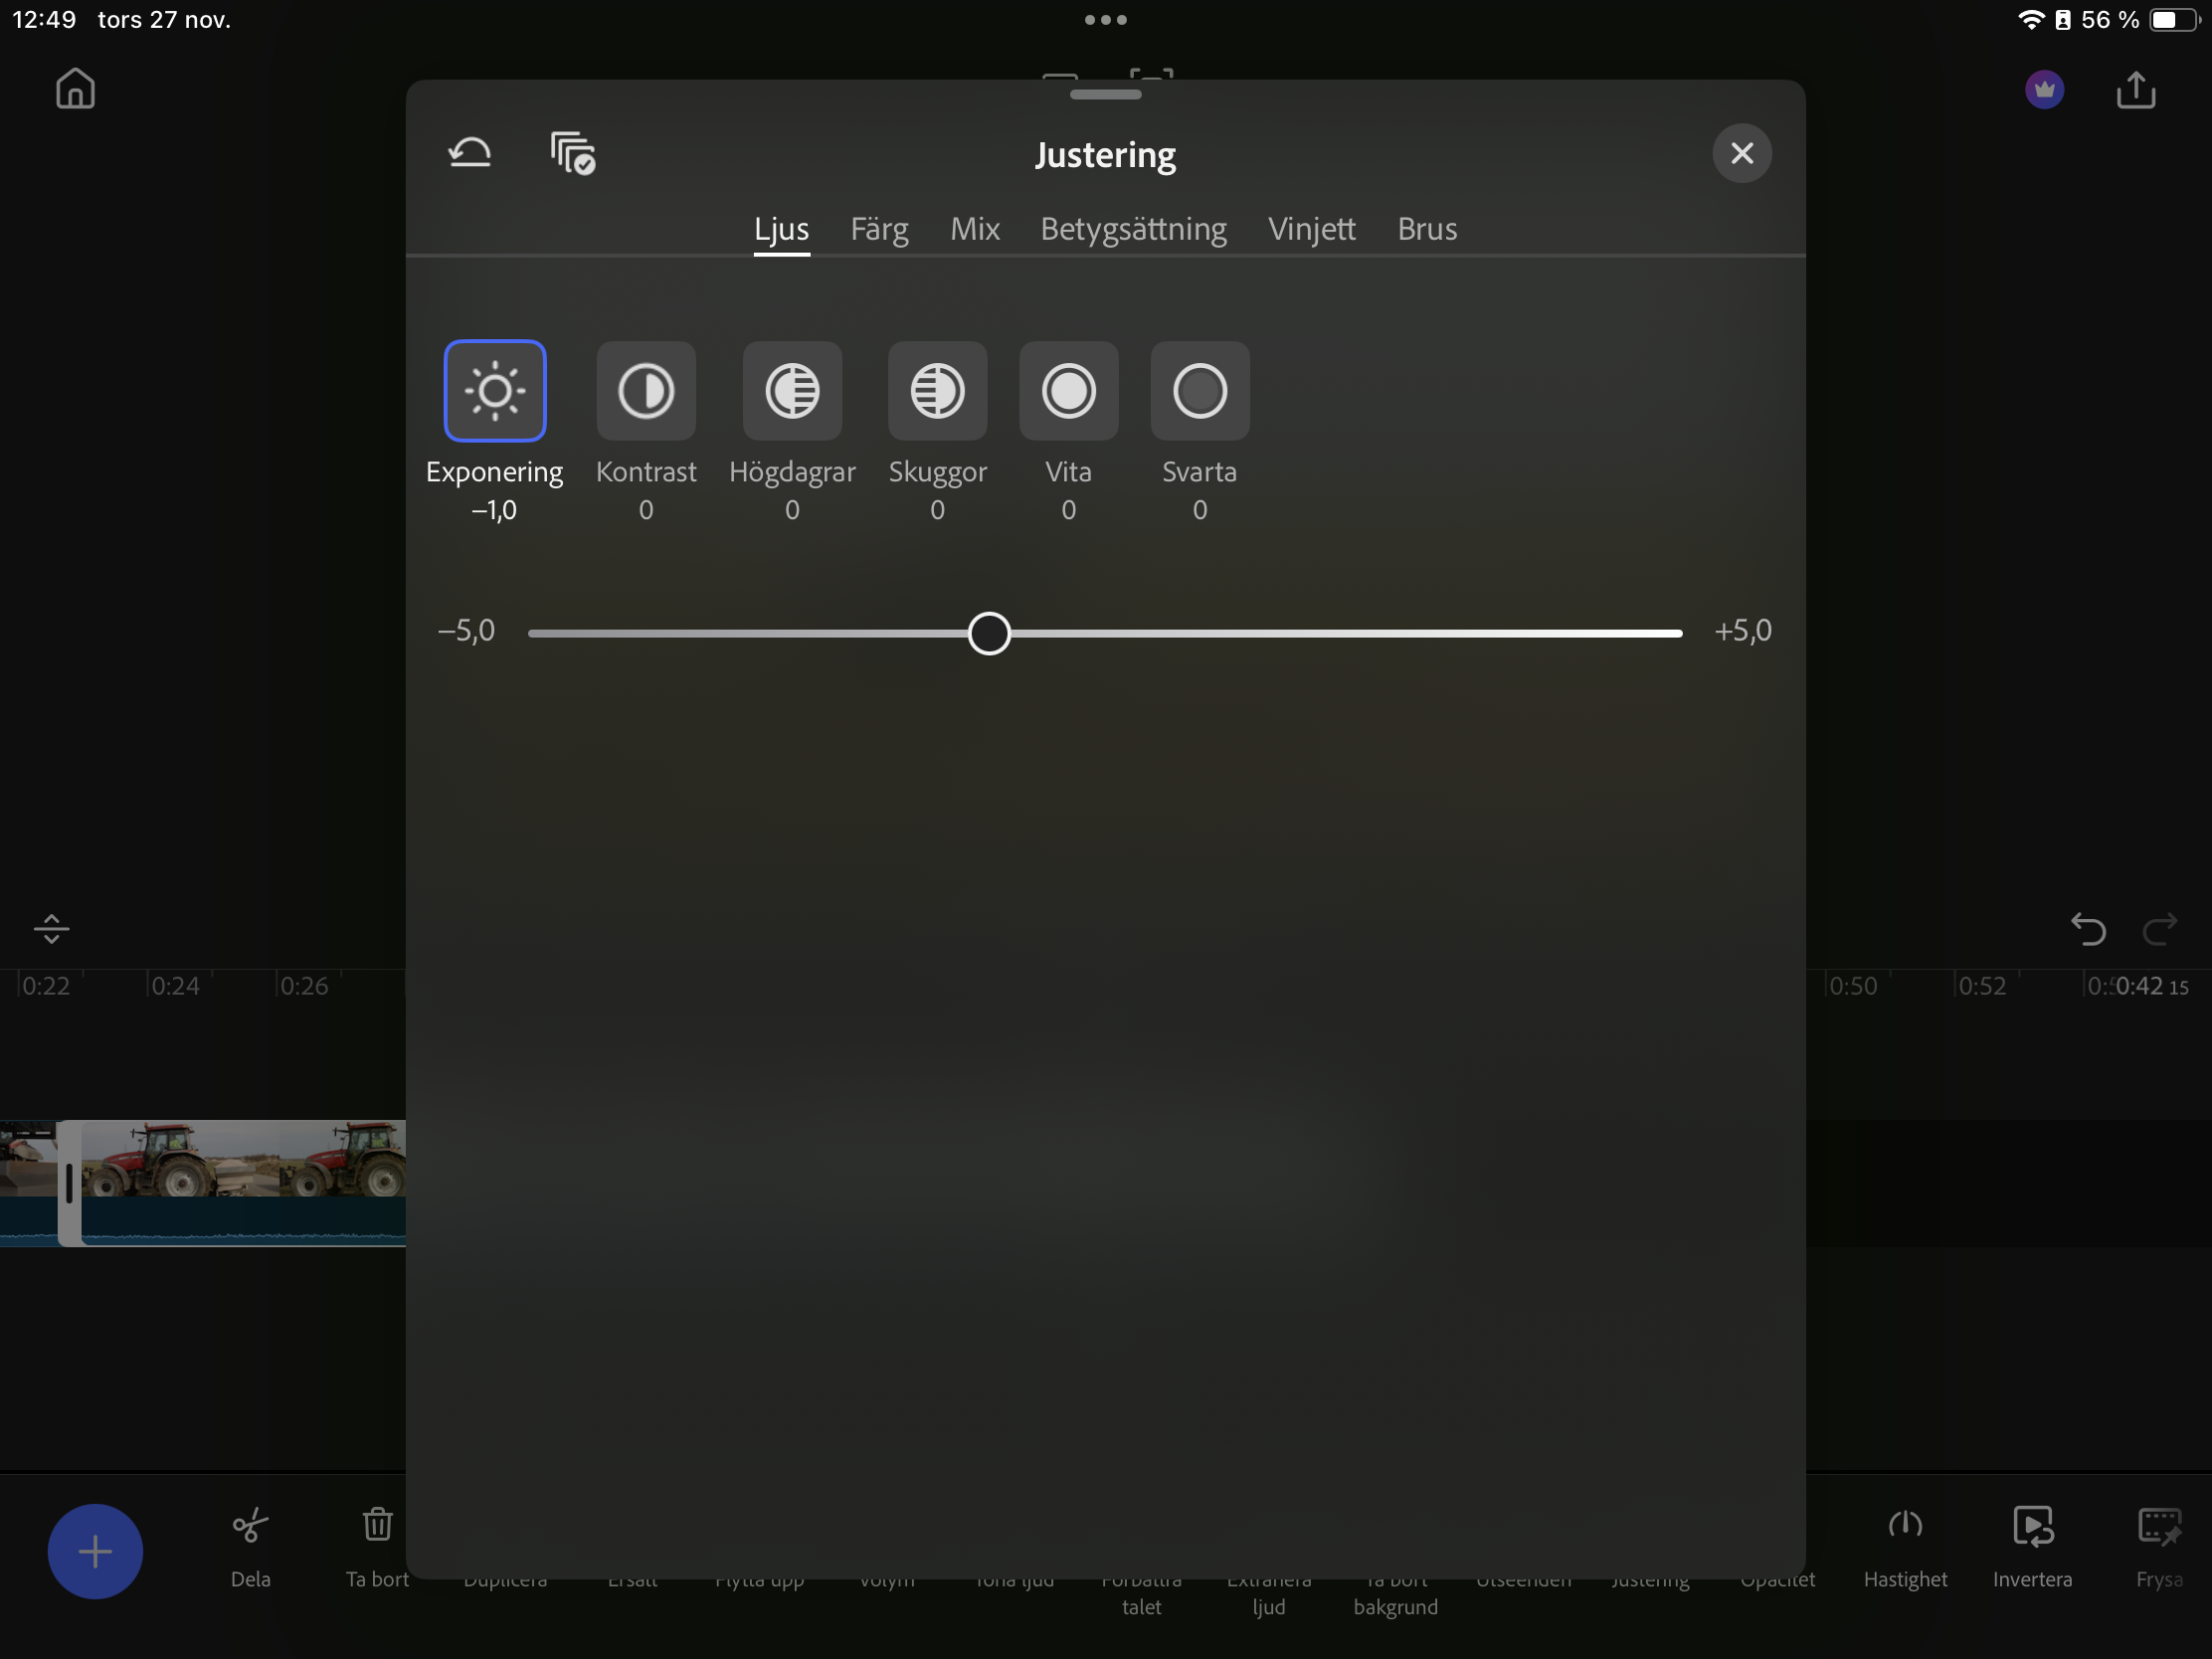This screenshot has width=2212, height=1659.
Task: Switch to the Färg tab
Action: [879, 229]
